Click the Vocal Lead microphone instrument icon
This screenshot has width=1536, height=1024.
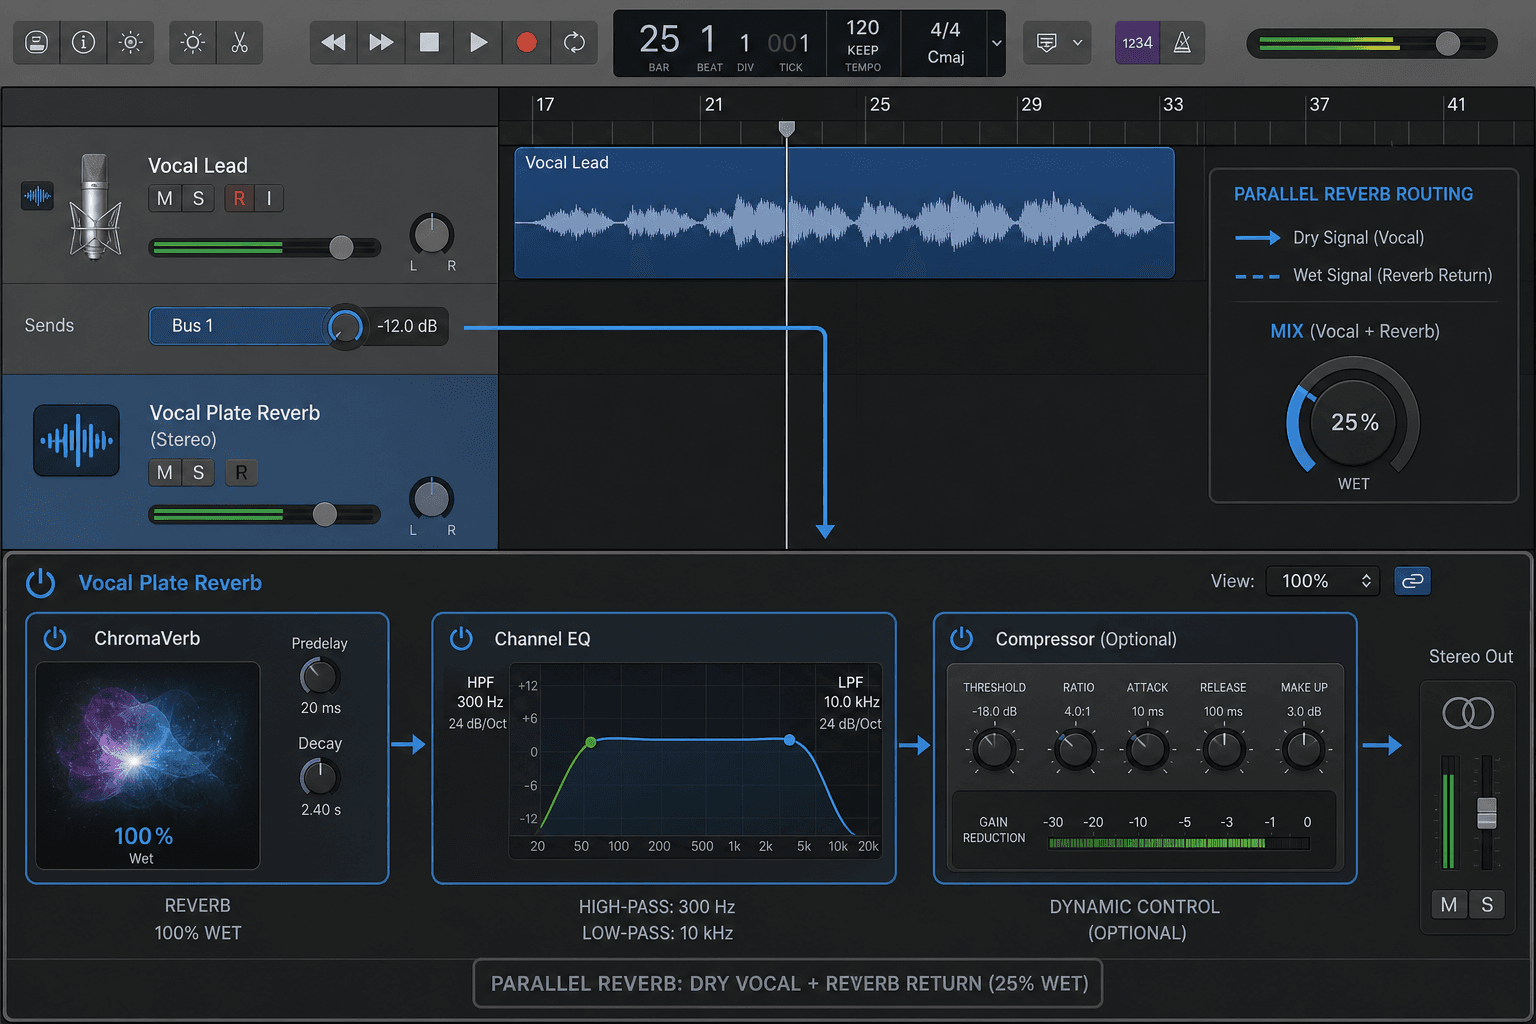tap(95, 205)
